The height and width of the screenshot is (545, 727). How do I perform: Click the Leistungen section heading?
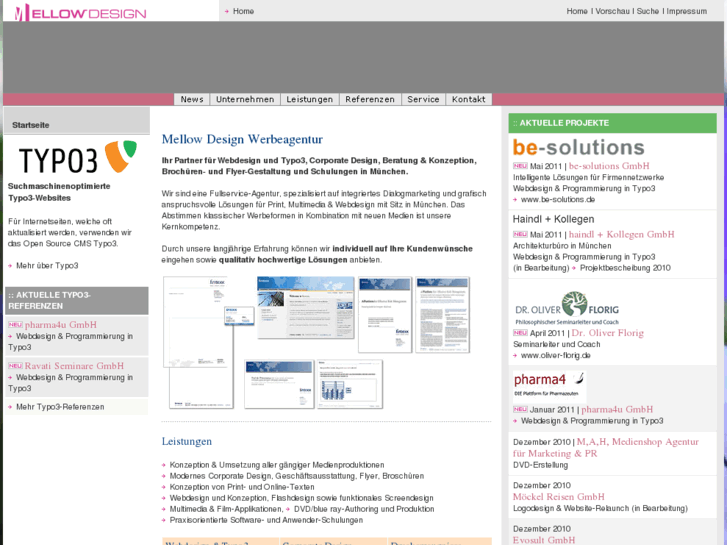coord(186,442)
